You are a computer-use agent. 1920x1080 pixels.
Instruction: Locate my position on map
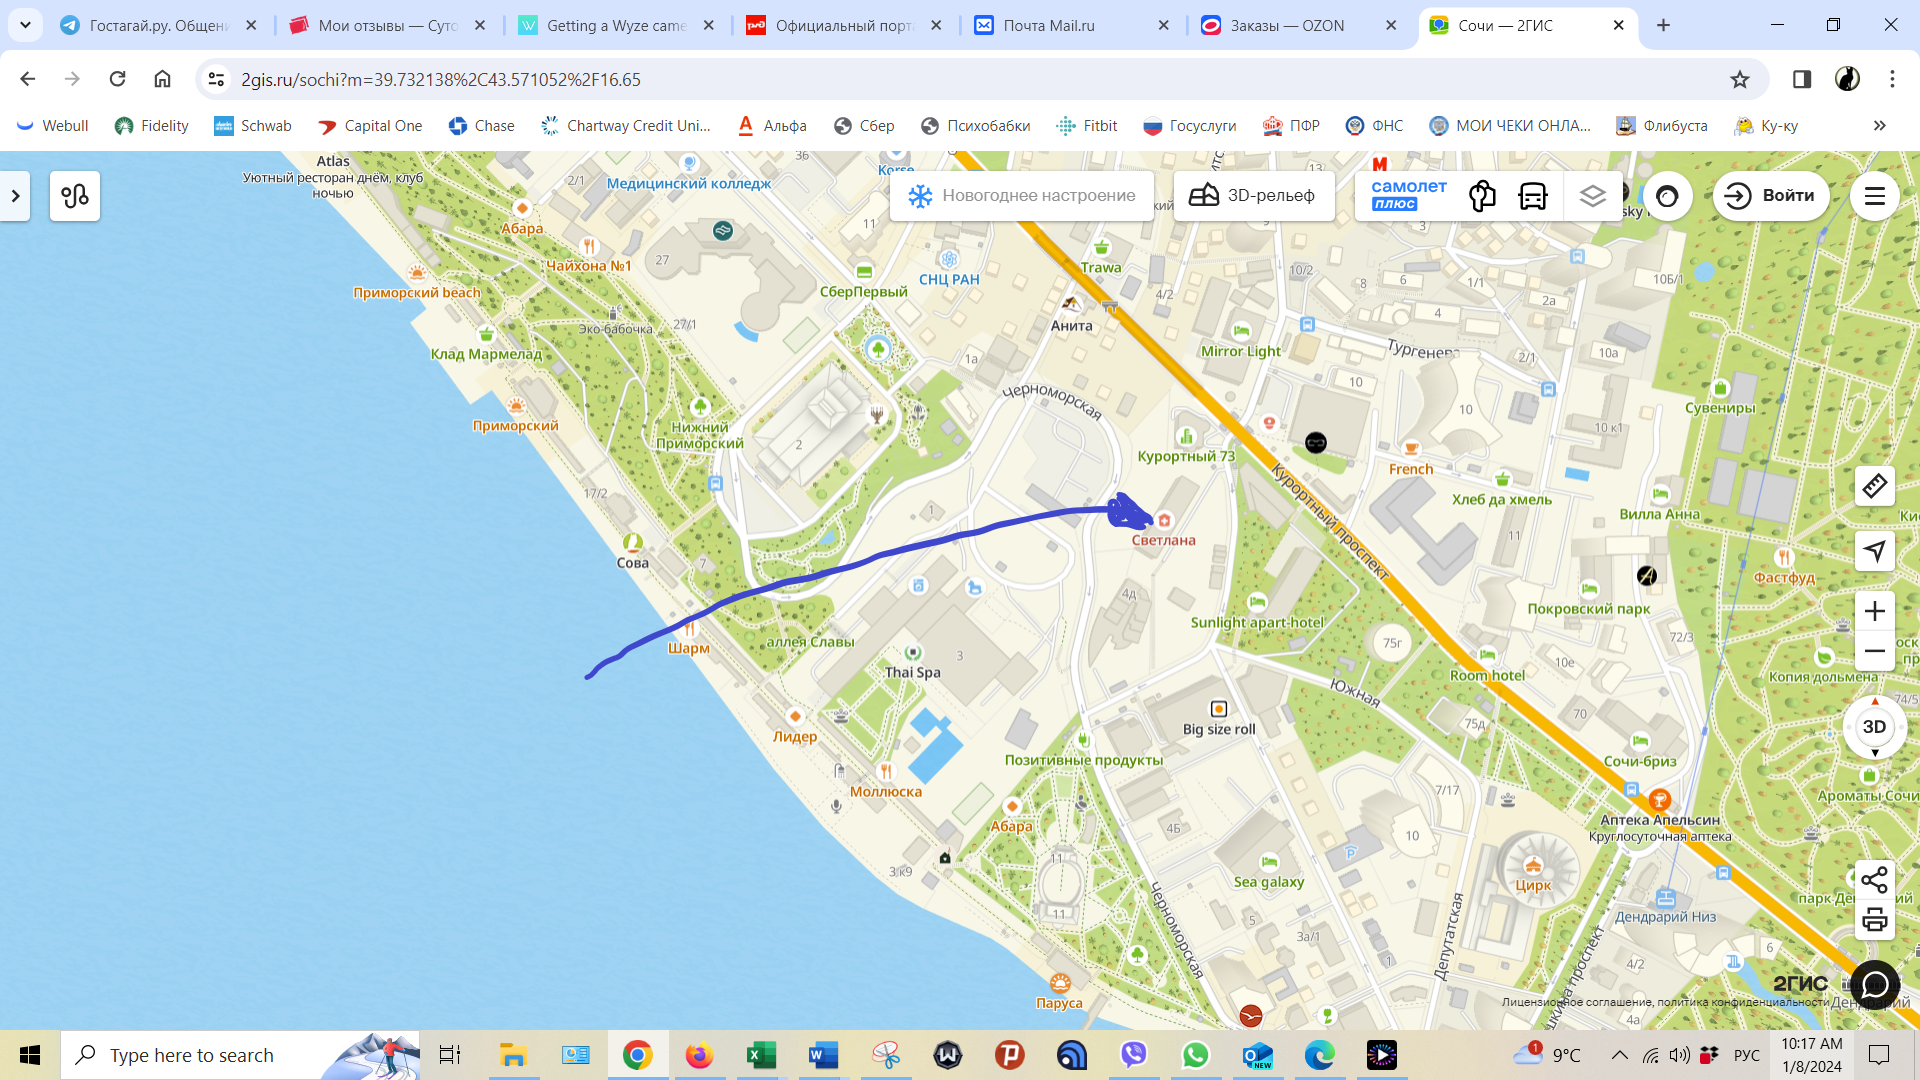click(1874, 550)
